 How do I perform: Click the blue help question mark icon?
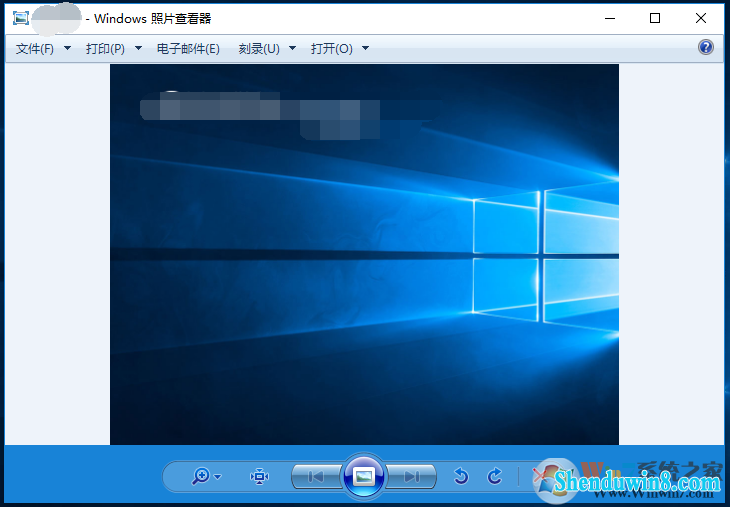coord(706,47)
